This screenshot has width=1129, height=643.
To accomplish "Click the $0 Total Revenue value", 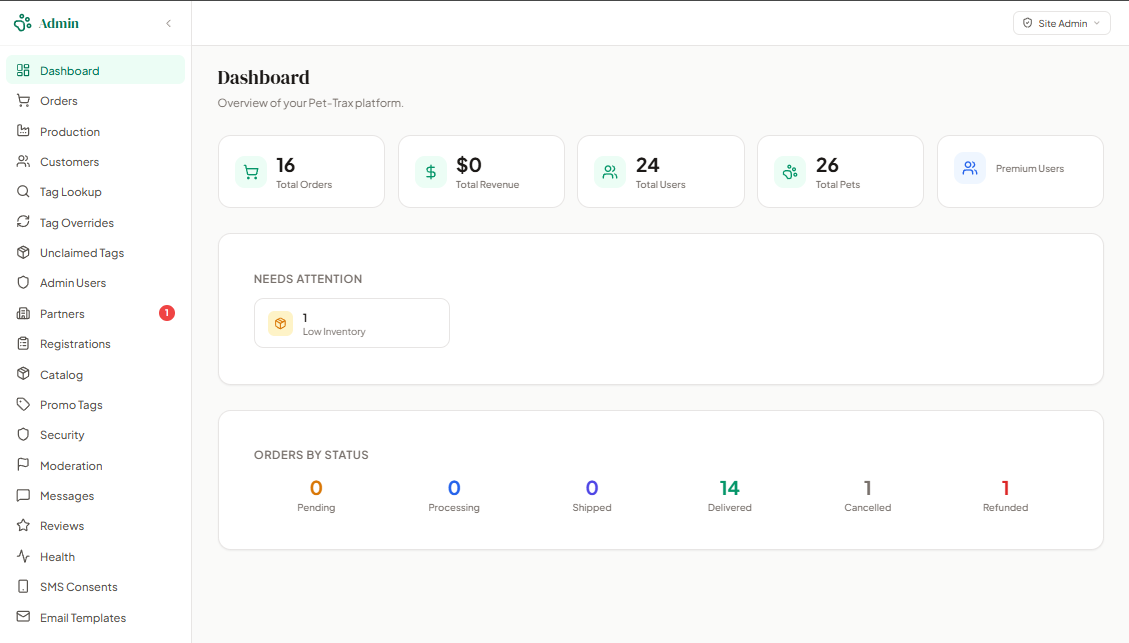I will tap(469, 165).
